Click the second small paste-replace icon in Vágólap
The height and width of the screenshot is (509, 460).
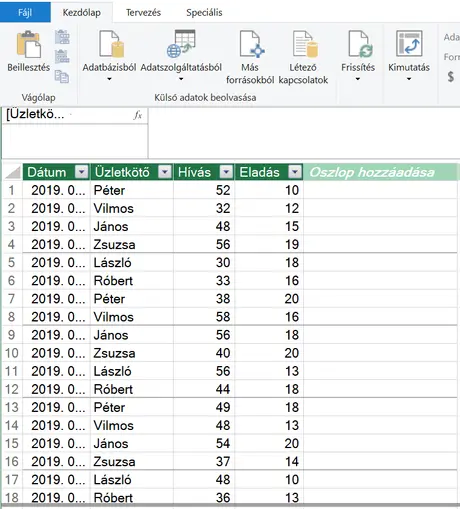62,56
